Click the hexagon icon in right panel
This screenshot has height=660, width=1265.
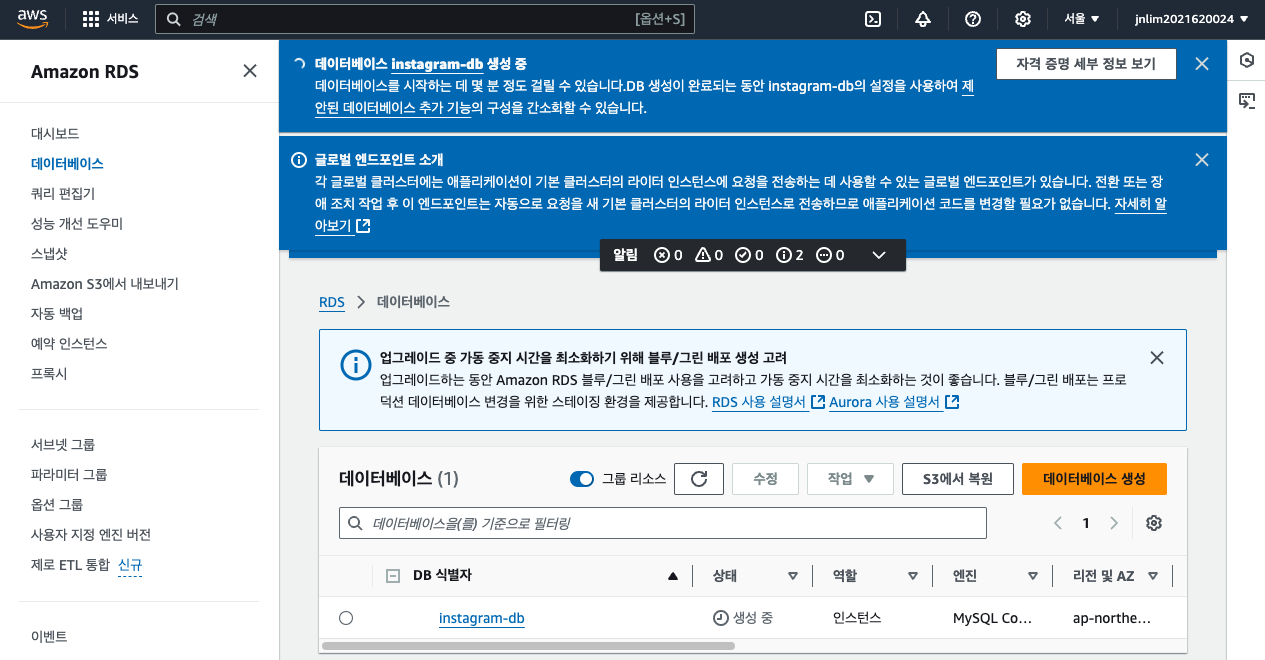tap(1246, 60)
